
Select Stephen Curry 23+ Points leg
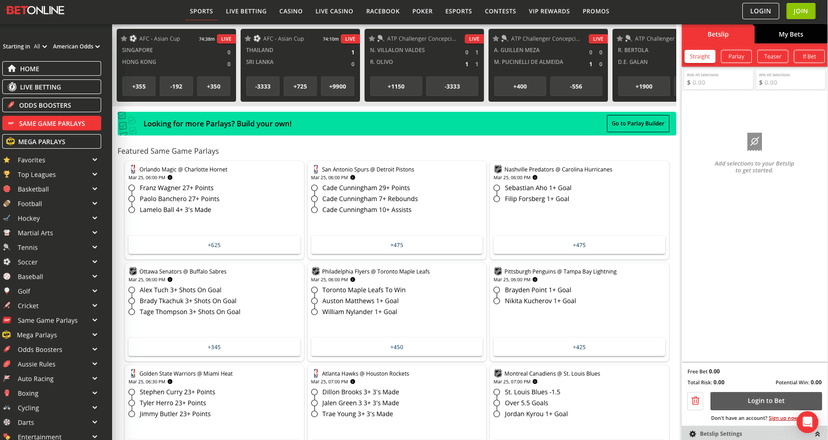(131, 392)
